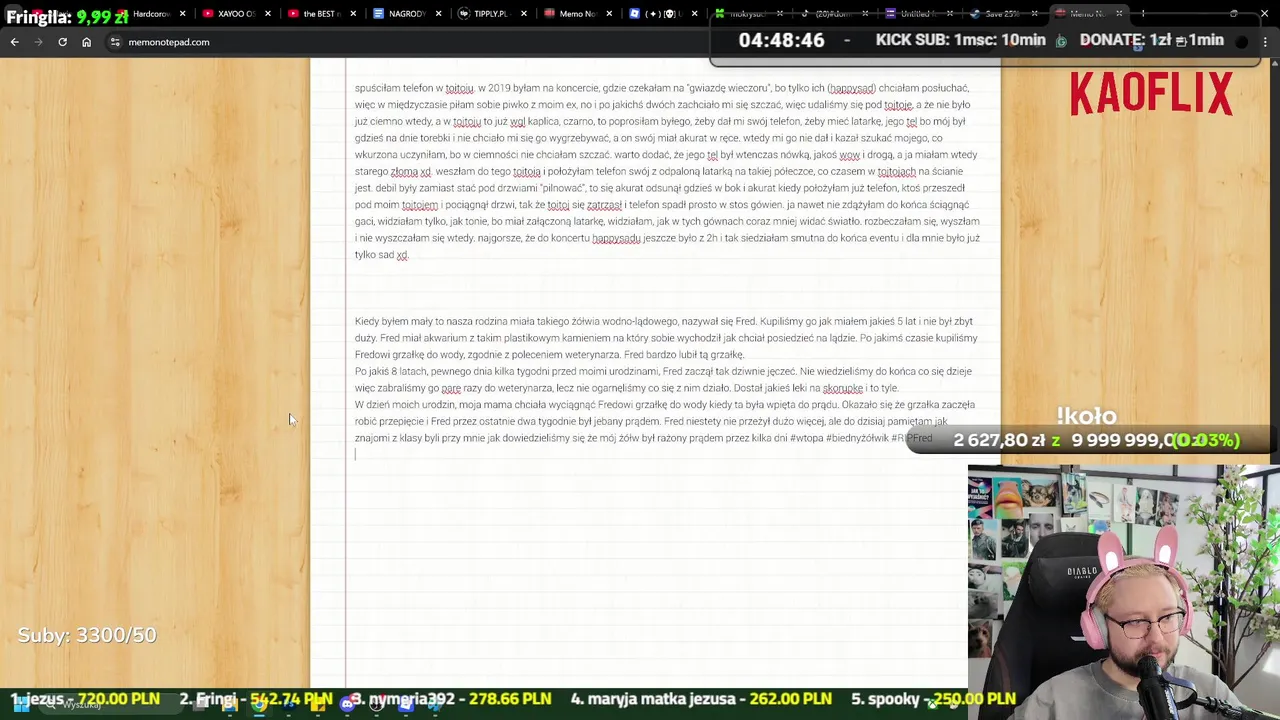This screenshot has height=720, width=1280.
Task: Click the hashtag '#biednyżółwik' in the note
Action: click(857, 438)
